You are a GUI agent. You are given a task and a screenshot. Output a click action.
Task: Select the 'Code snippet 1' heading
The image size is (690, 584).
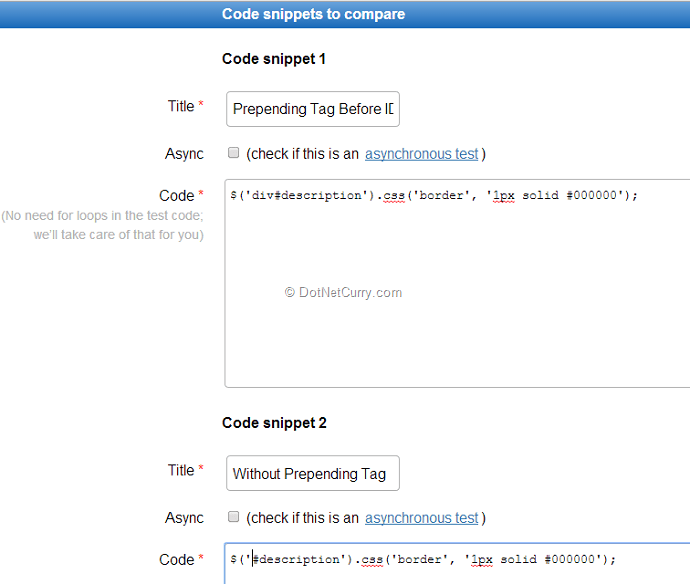274,59
